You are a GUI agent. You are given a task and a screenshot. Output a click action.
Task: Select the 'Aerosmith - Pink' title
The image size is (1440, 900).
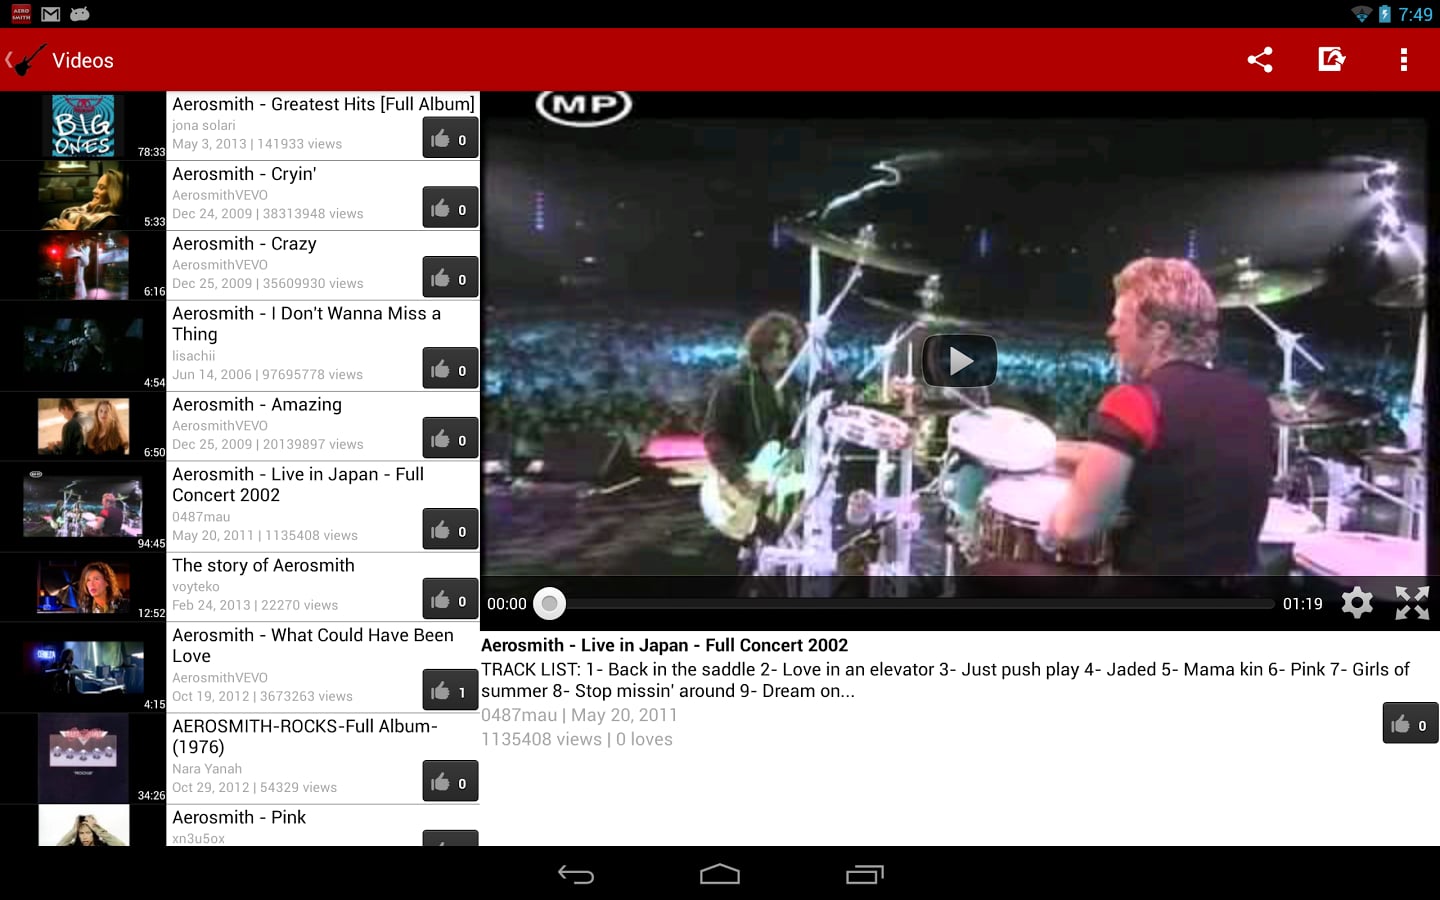pos(239,818)
